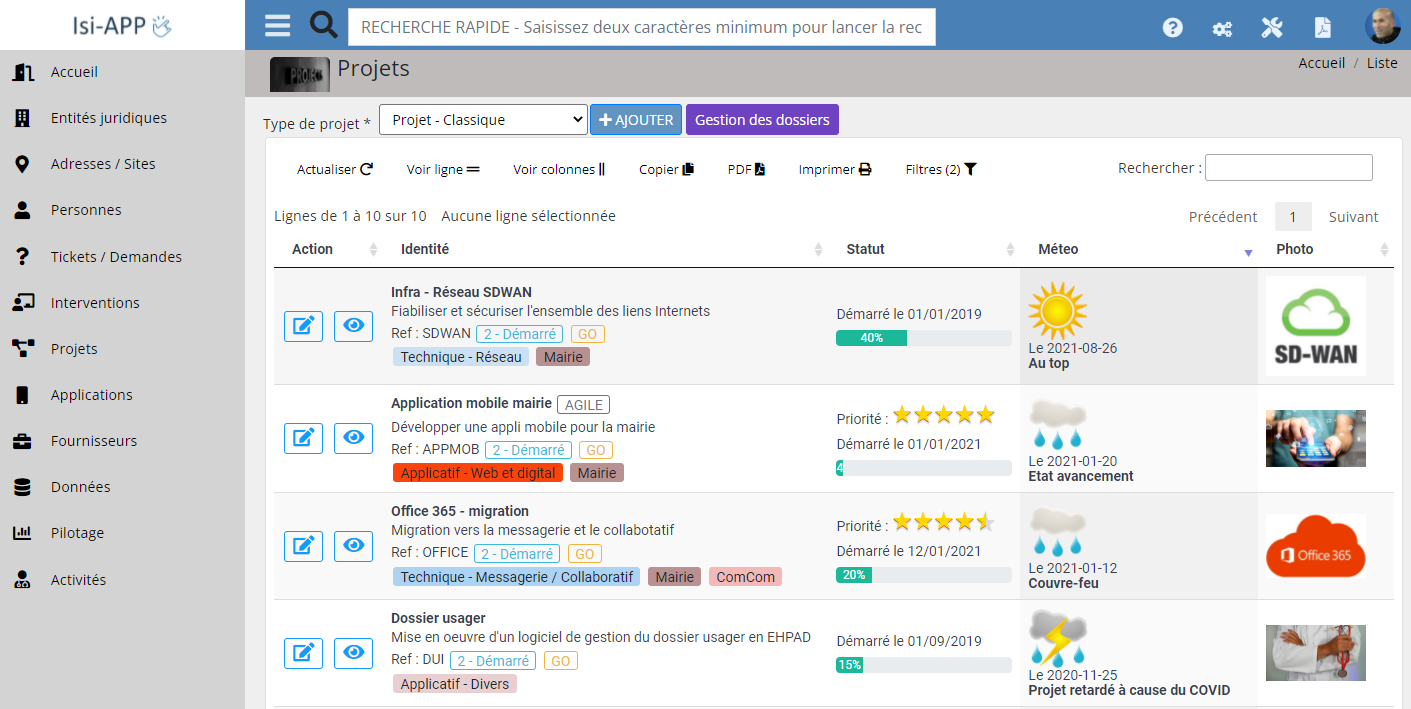Open the tools (wrench) icon in the top bar
Screen dimensions: 1411x709
(x=1272, y=27)
